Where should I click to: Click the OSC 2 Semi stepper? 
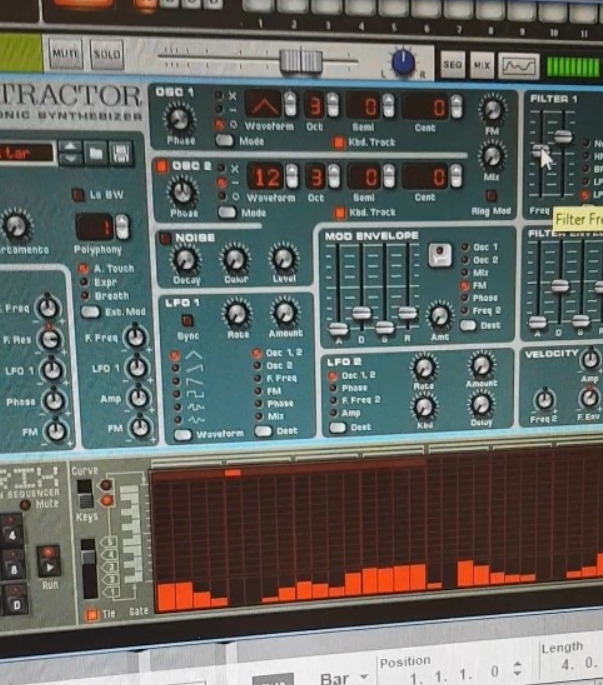point(388,176)
